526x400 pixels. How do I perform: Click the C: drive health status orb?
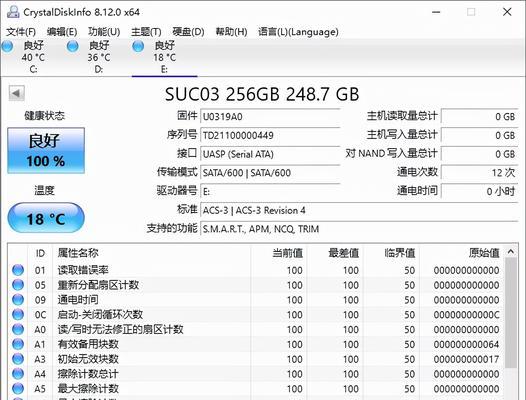(x=7, y=46)
